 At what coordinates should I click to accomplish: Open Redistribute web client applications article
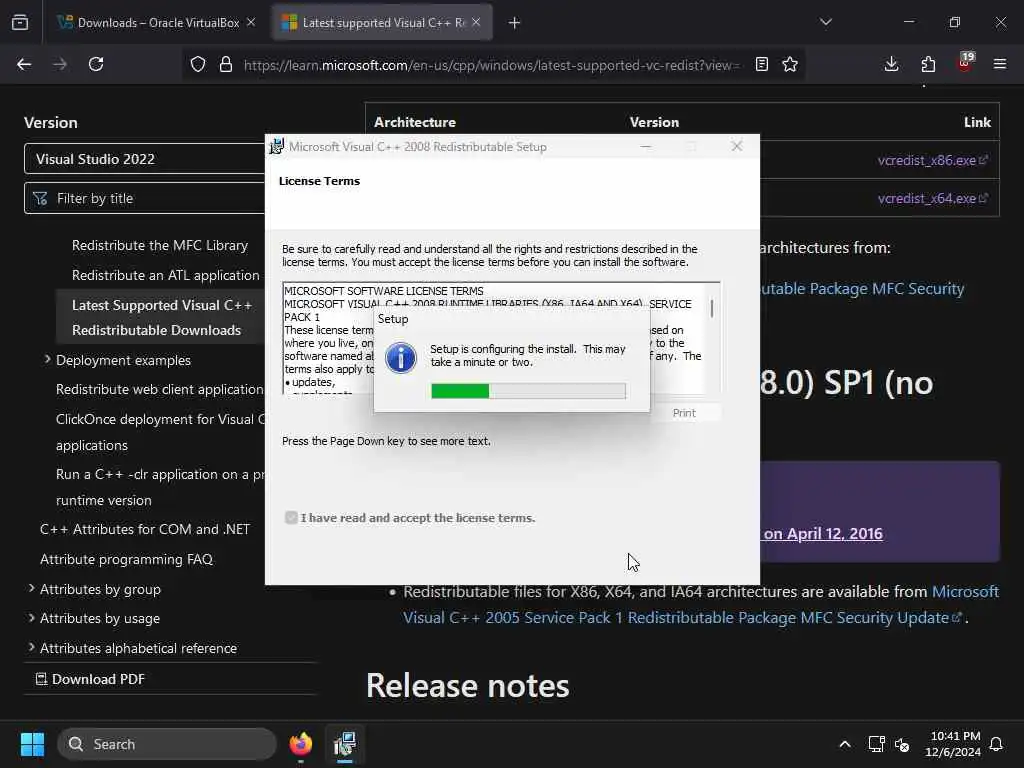(160, 389)
